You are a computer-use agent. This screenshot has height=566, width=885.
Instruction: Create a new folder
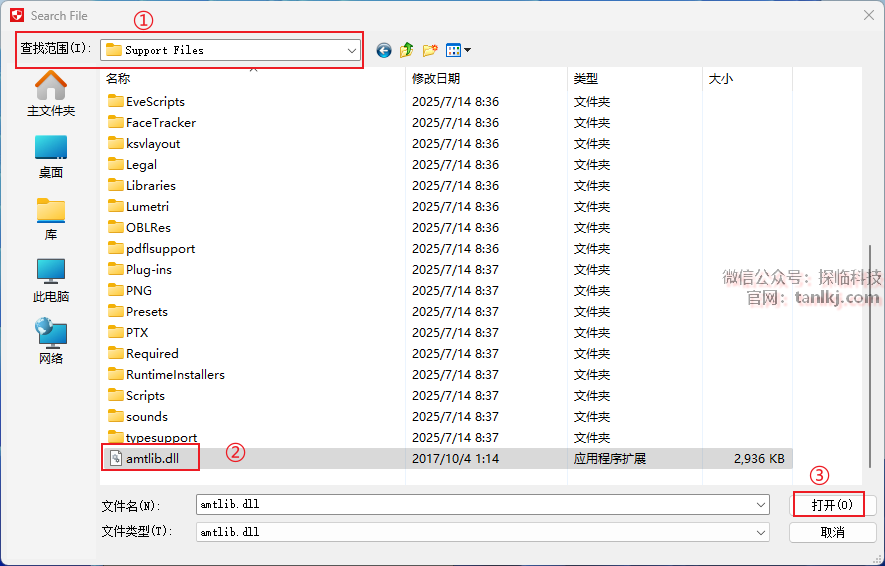[430, 50]
